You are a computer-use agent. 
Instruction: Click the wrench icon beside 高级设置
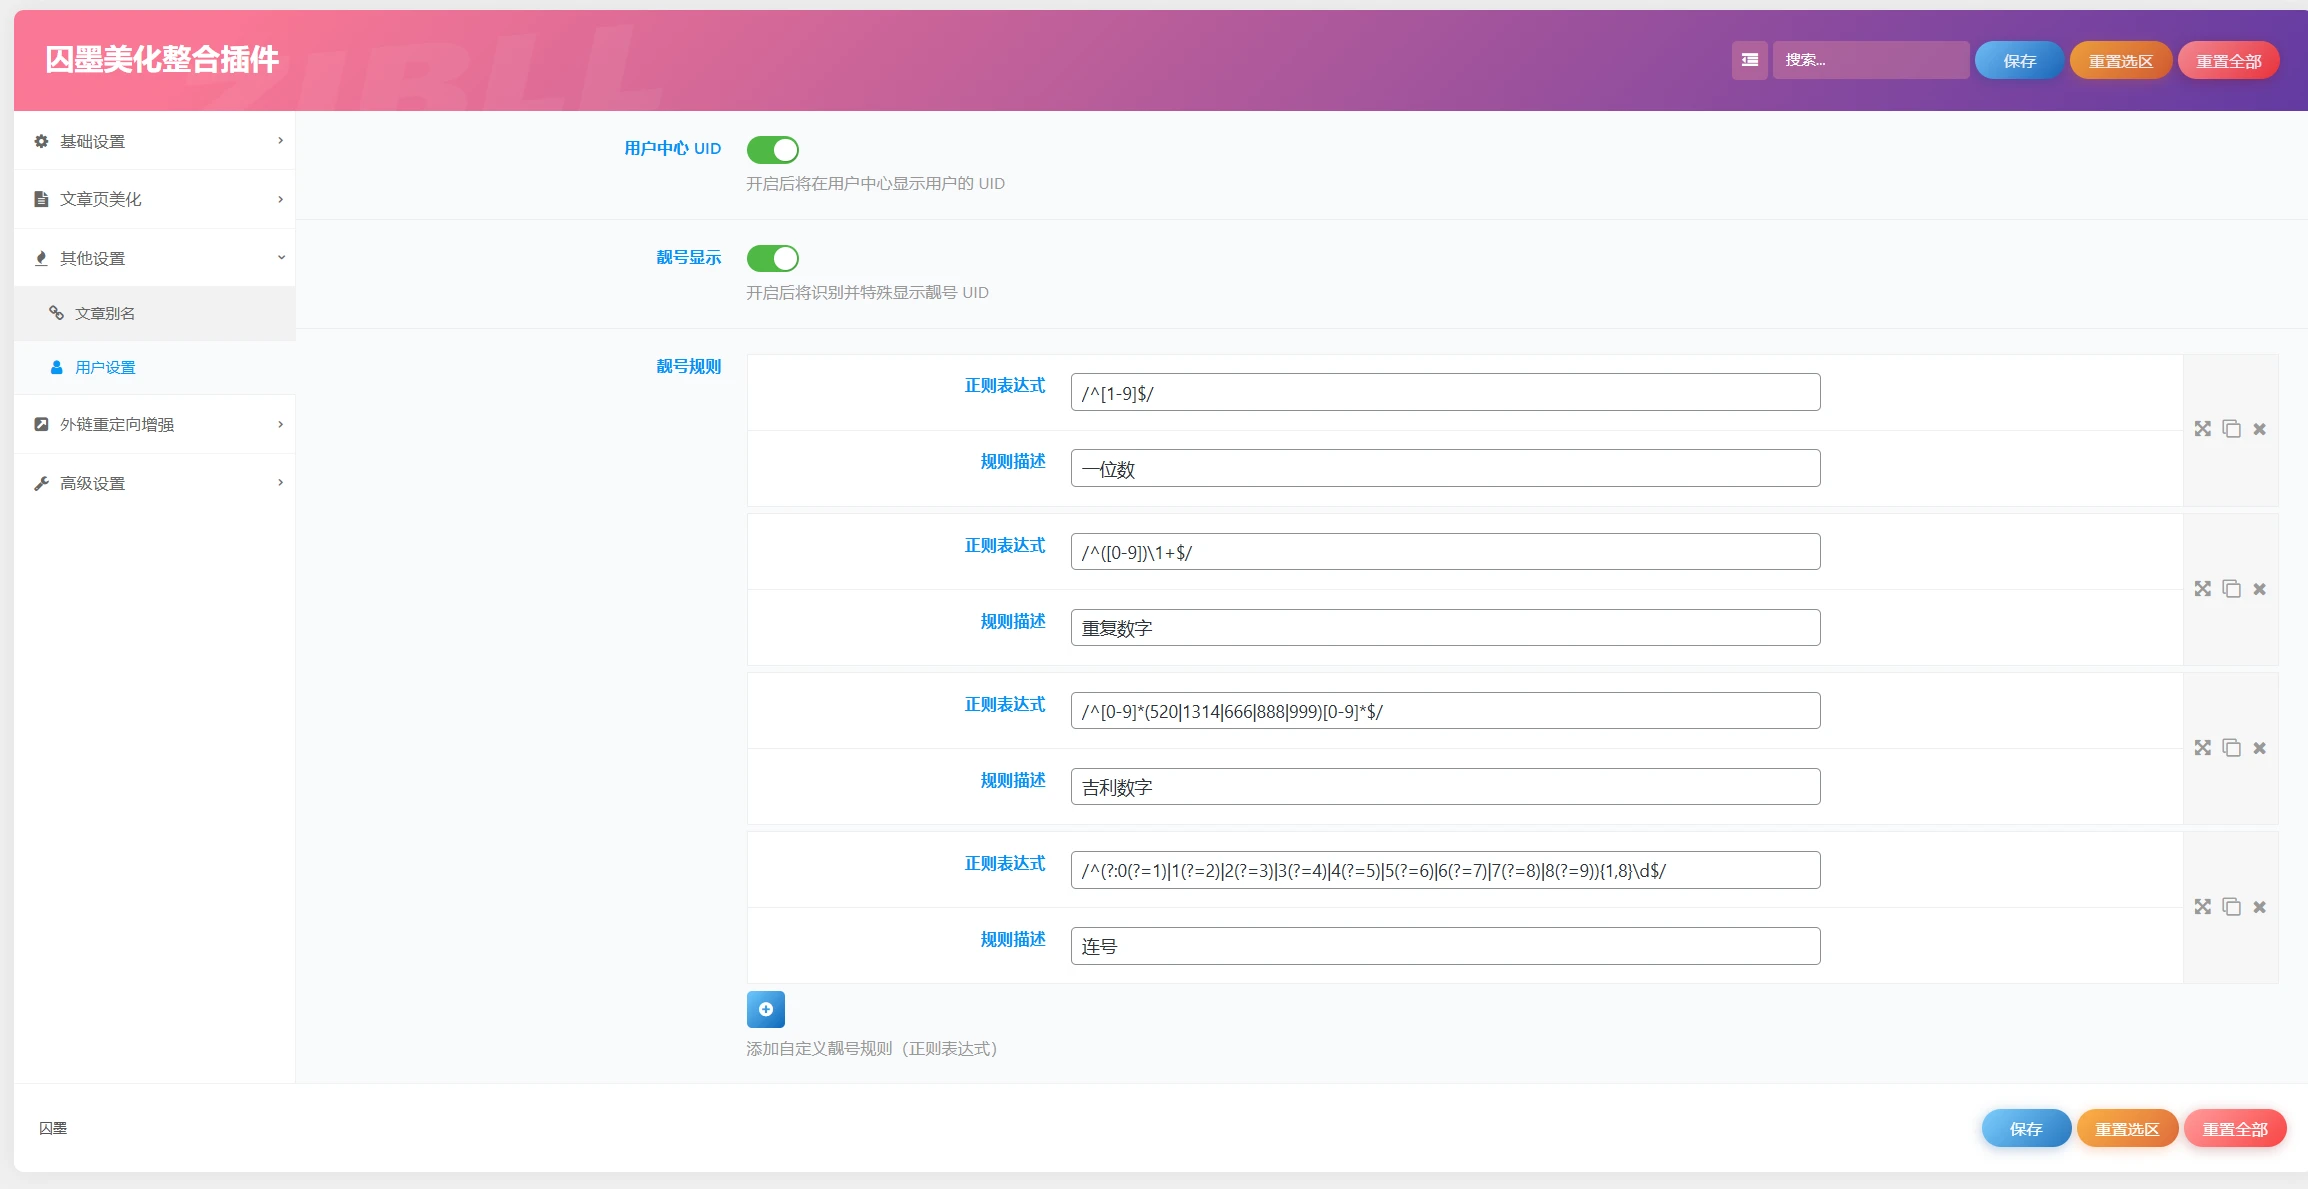[40, 483]
